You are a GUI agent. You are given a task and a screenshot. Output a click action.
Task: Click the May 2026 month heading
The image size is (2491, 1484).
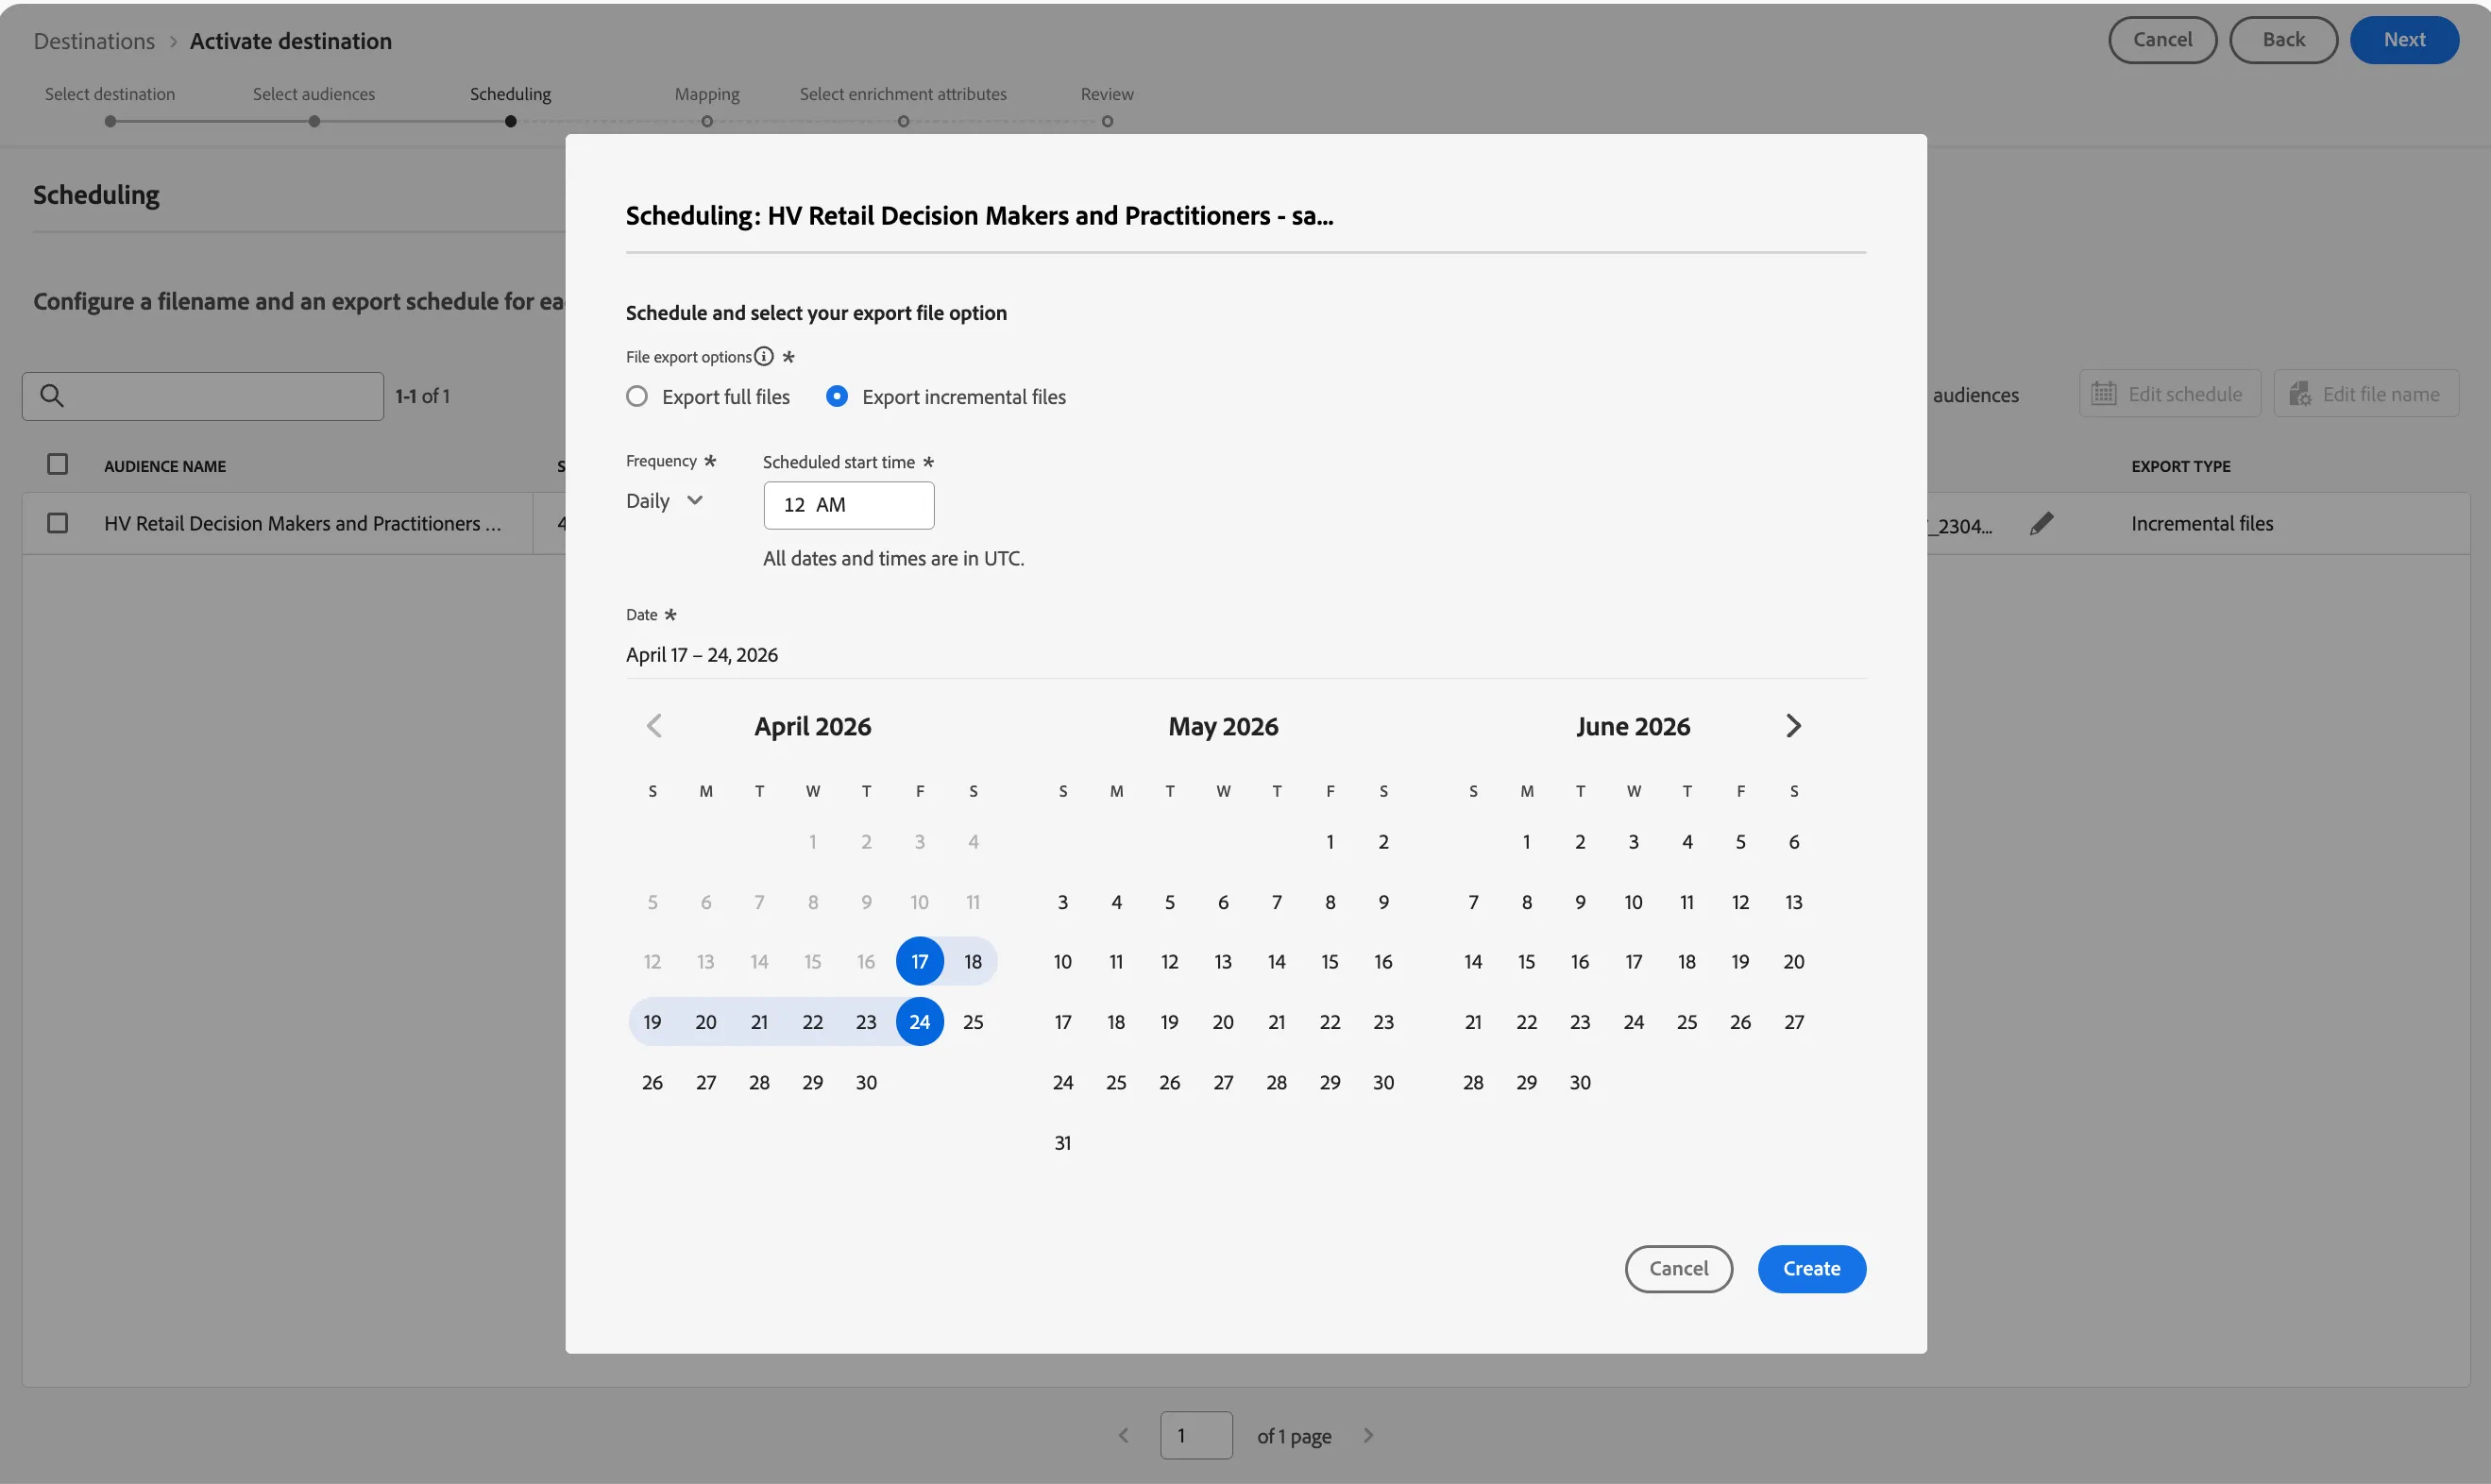pyautogui.click(x=1223, y=727)
